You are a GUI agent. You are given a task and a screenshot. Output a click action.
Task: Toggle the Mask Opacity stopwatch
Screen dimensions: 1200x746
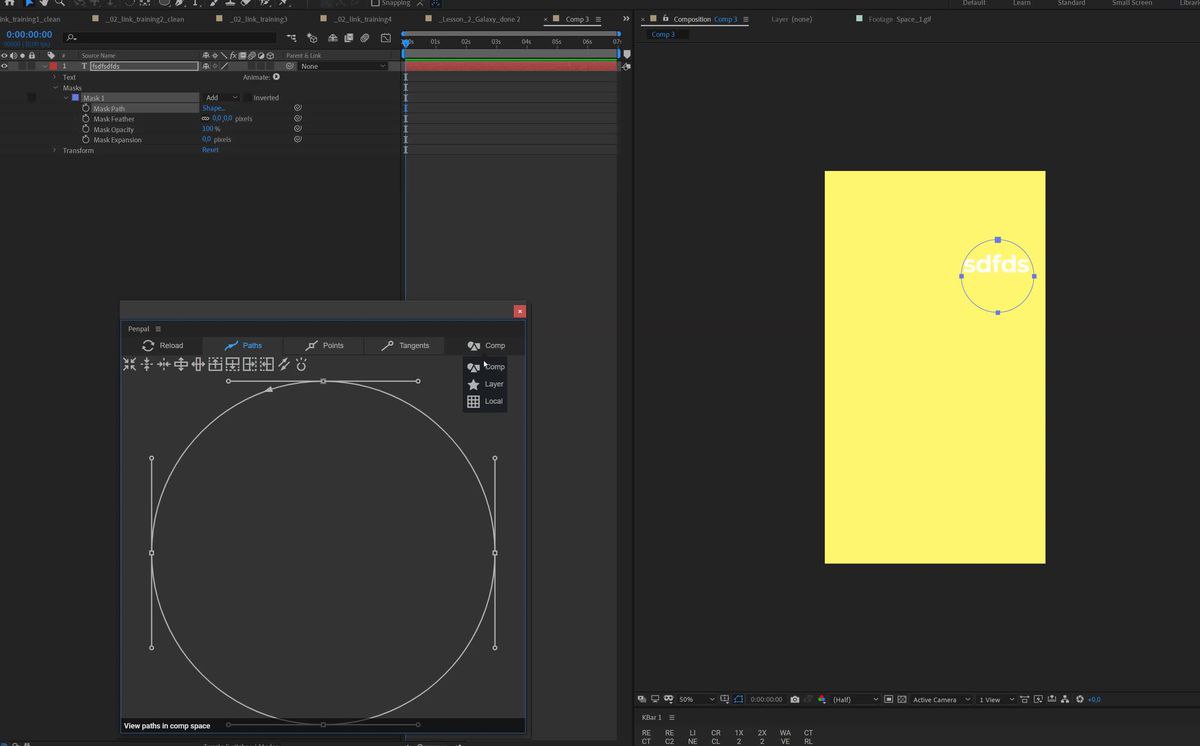pos(86,129)
